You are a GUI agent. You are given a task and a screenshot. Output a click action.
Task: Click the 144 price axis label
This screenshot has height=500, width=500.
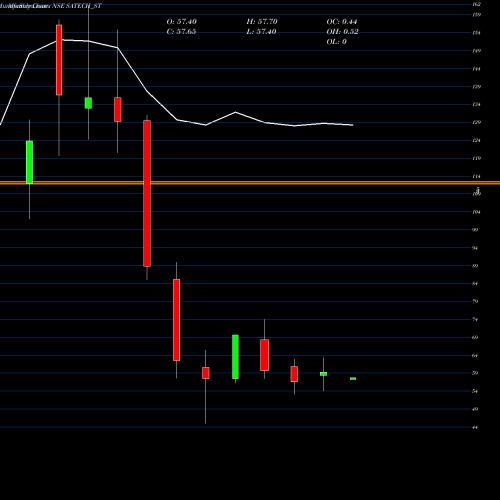[476, 69]
